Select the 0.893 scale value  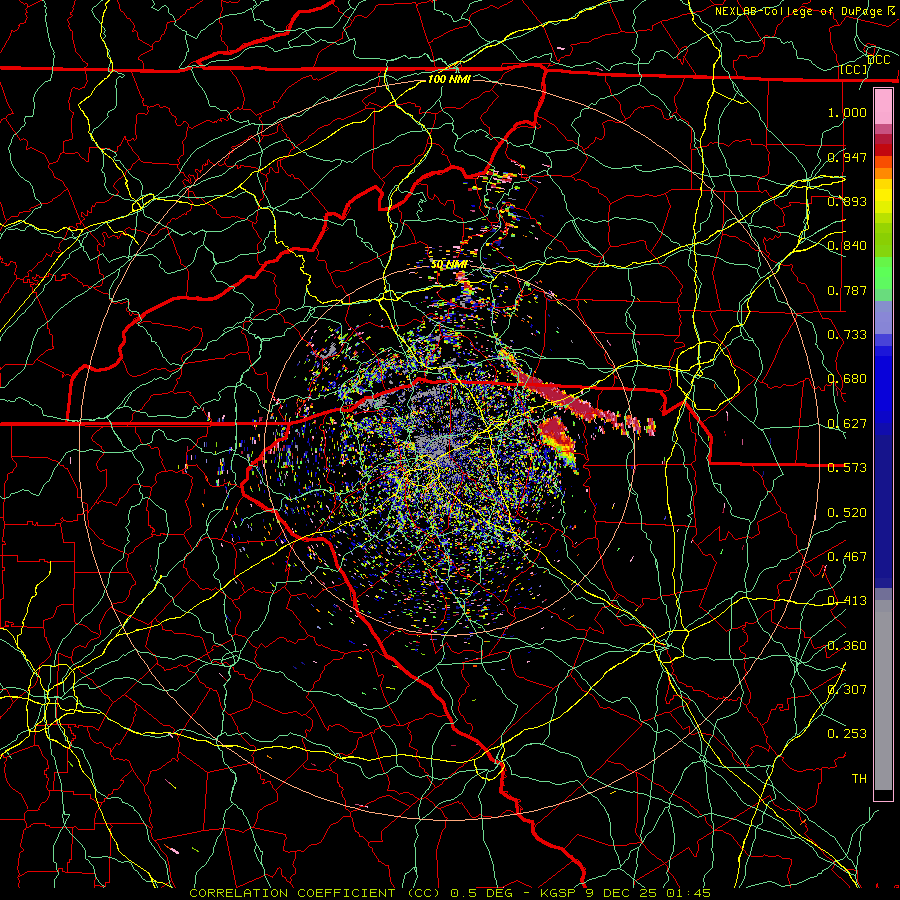pyautogui.click(x=847, y=201)
